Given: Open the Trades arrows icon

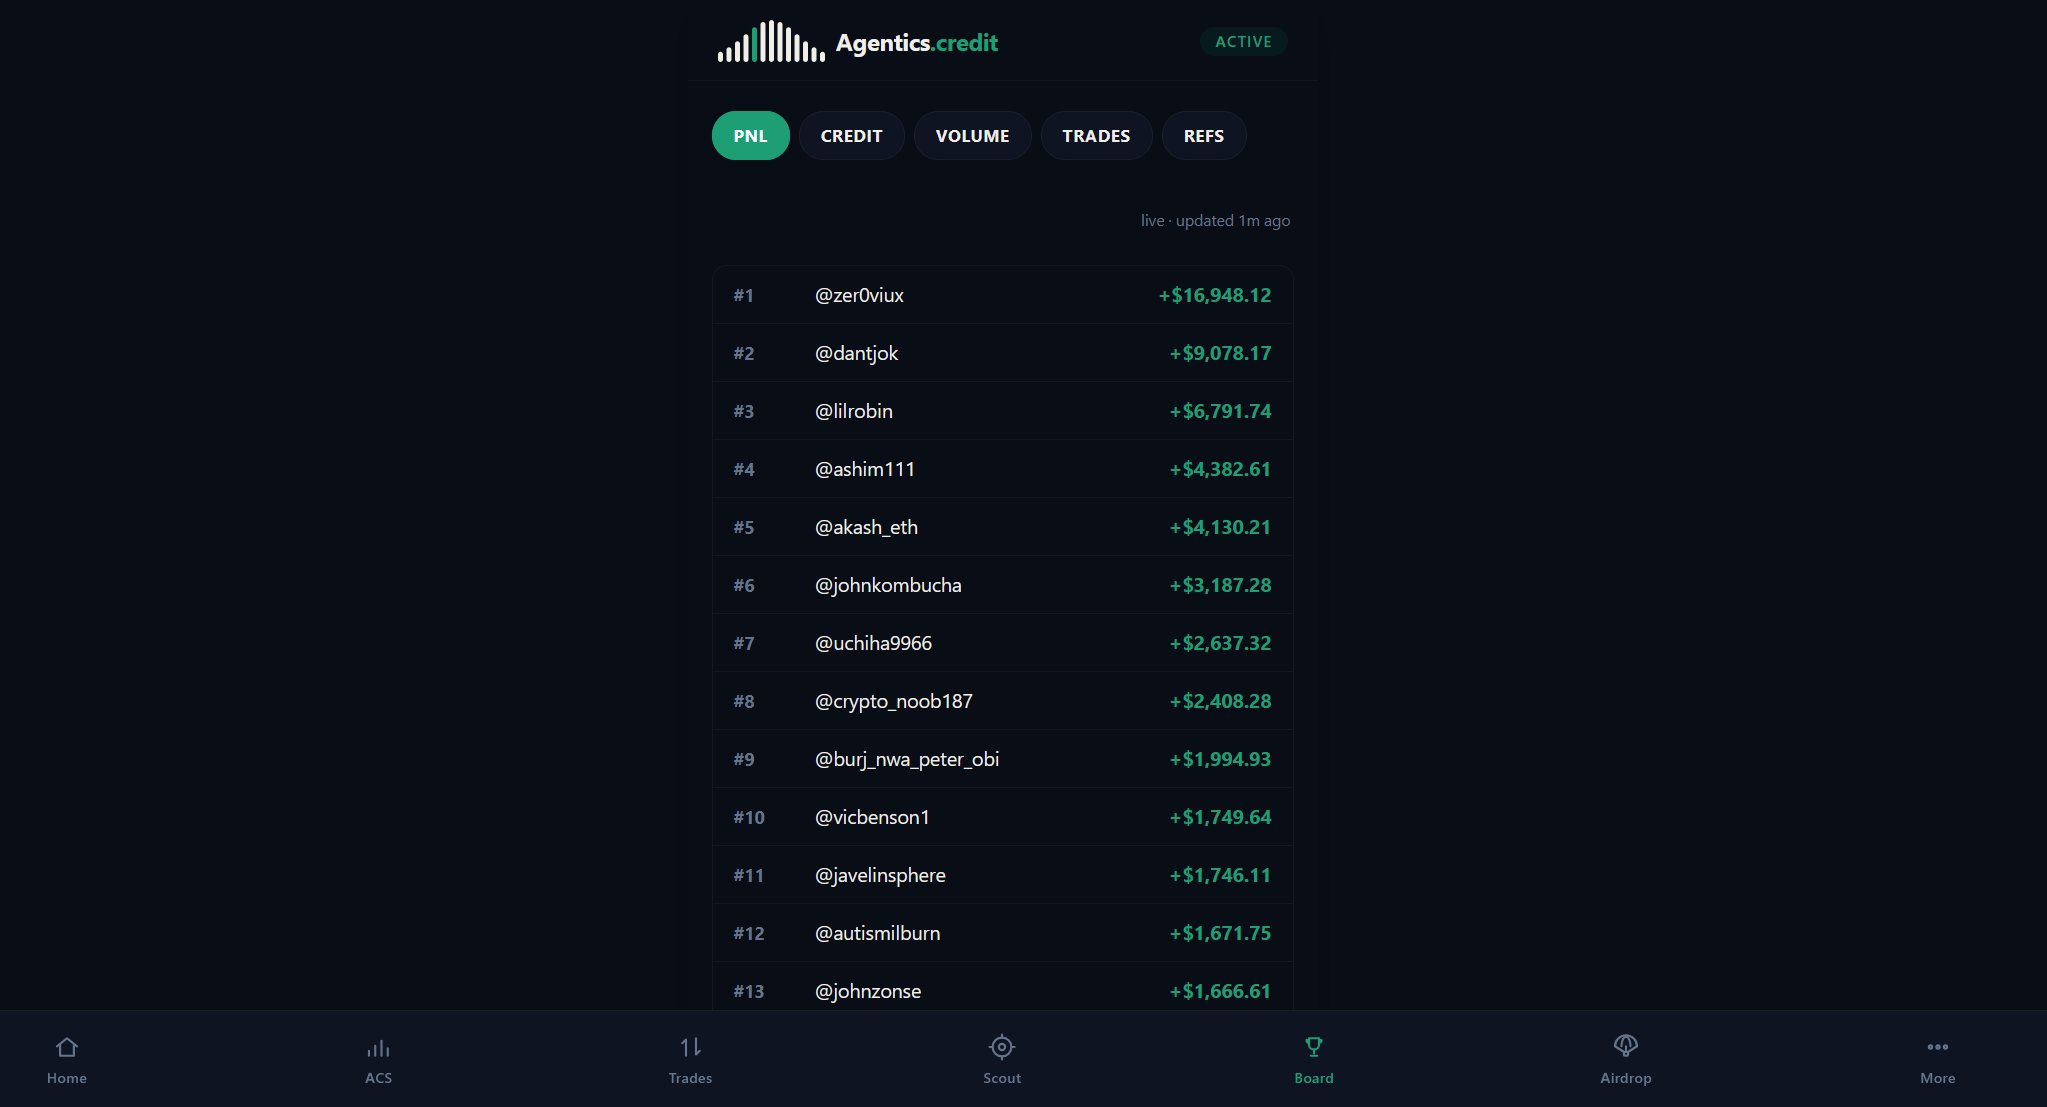Looking at the screenshot, I should [690, 1047].
